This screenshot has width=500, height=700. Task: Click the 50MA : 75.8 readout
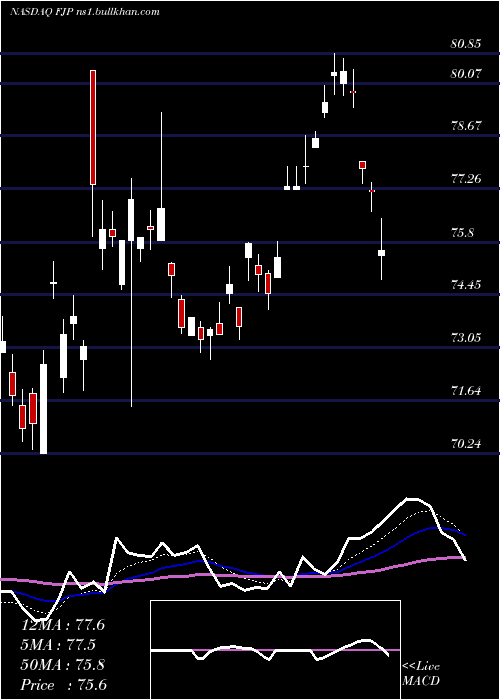coord(63,665)
